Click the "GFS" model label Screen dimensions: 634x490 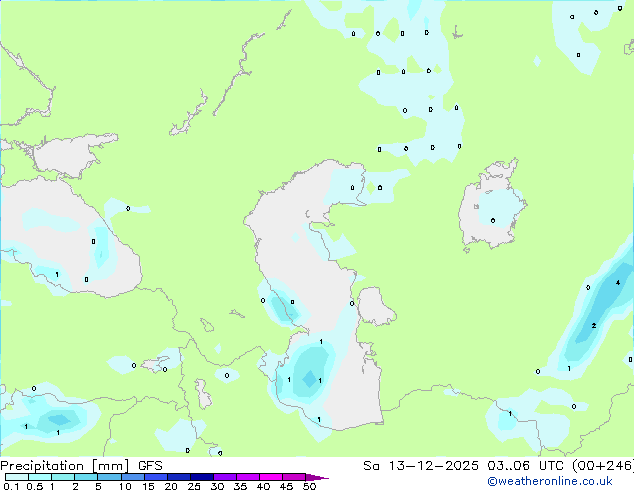point(150,466)
